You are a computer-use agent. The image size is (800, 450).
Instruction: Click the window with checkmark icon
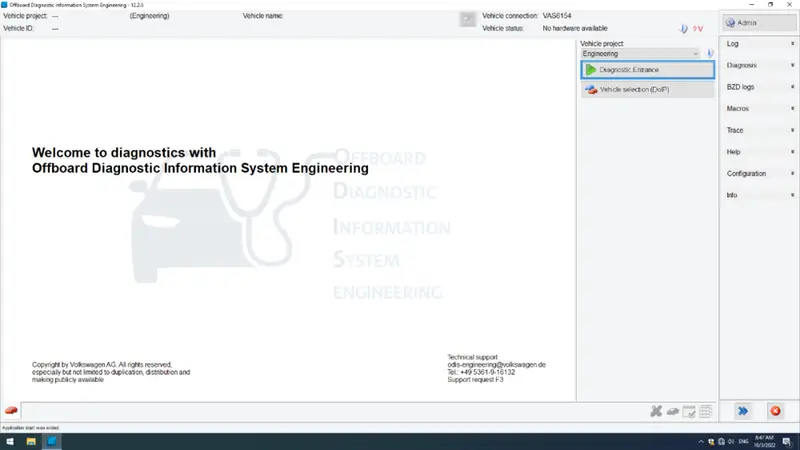coord(689,411)
